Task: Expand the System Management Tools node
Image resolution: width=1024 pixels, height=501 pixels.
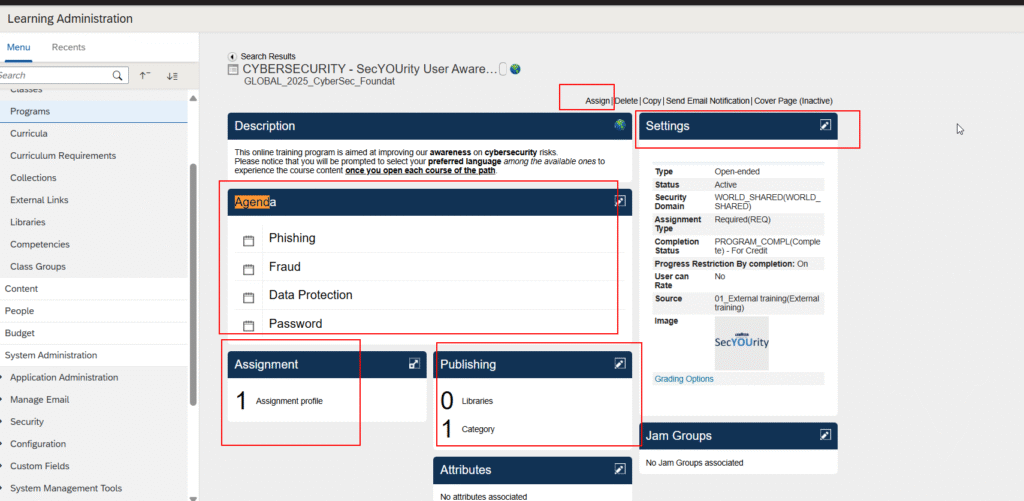Action: click(4, 488)
